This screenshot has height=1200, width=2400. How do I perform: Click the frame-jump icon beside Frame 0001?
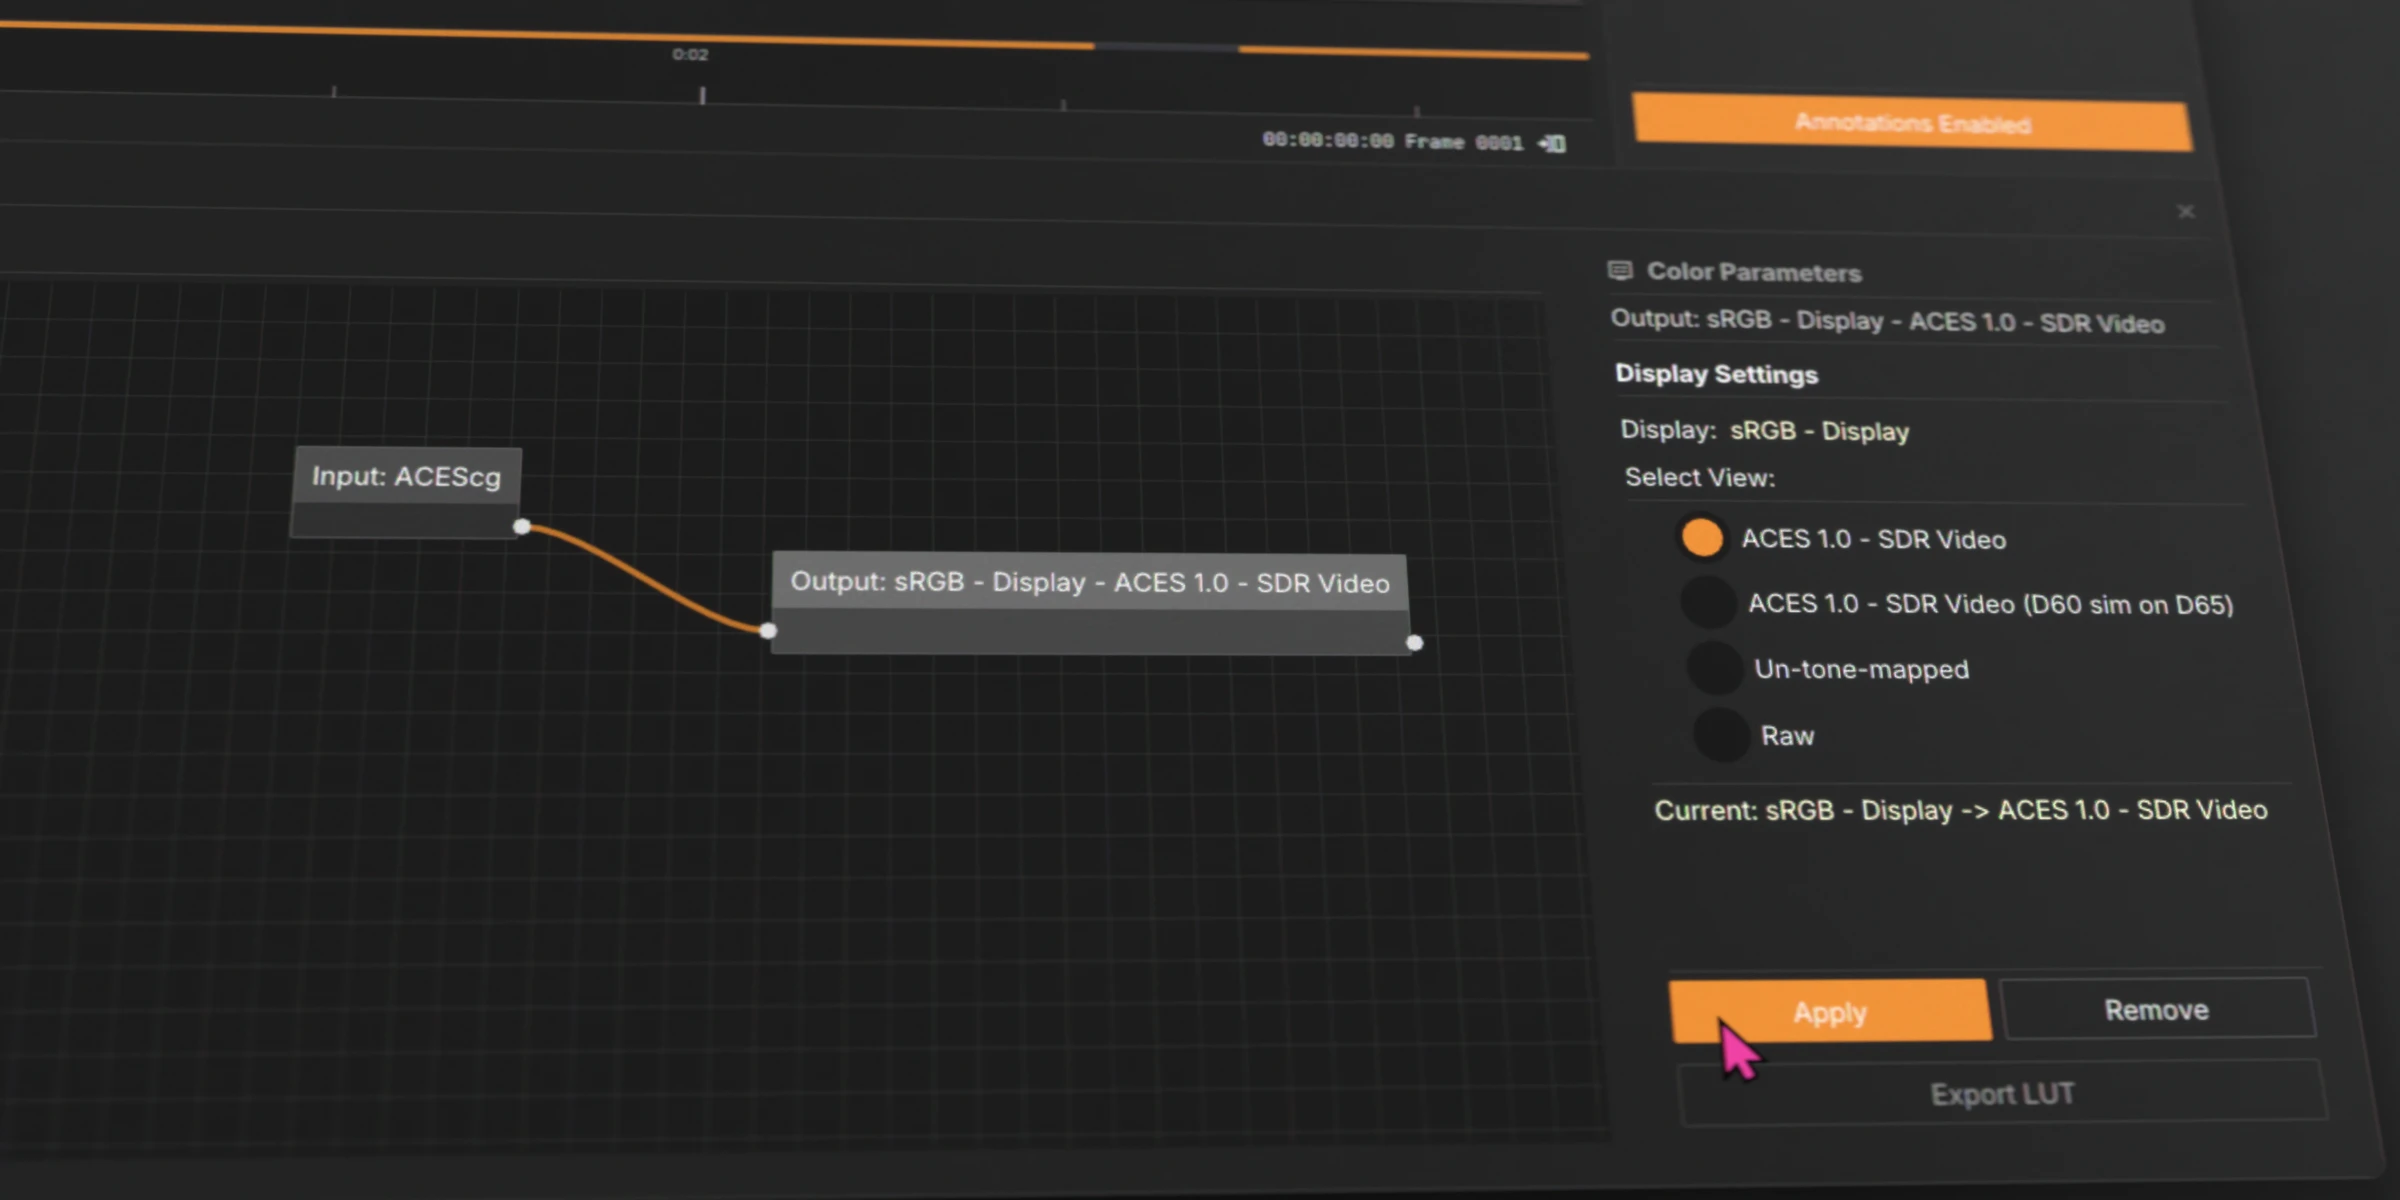(x=1553, y=144)
